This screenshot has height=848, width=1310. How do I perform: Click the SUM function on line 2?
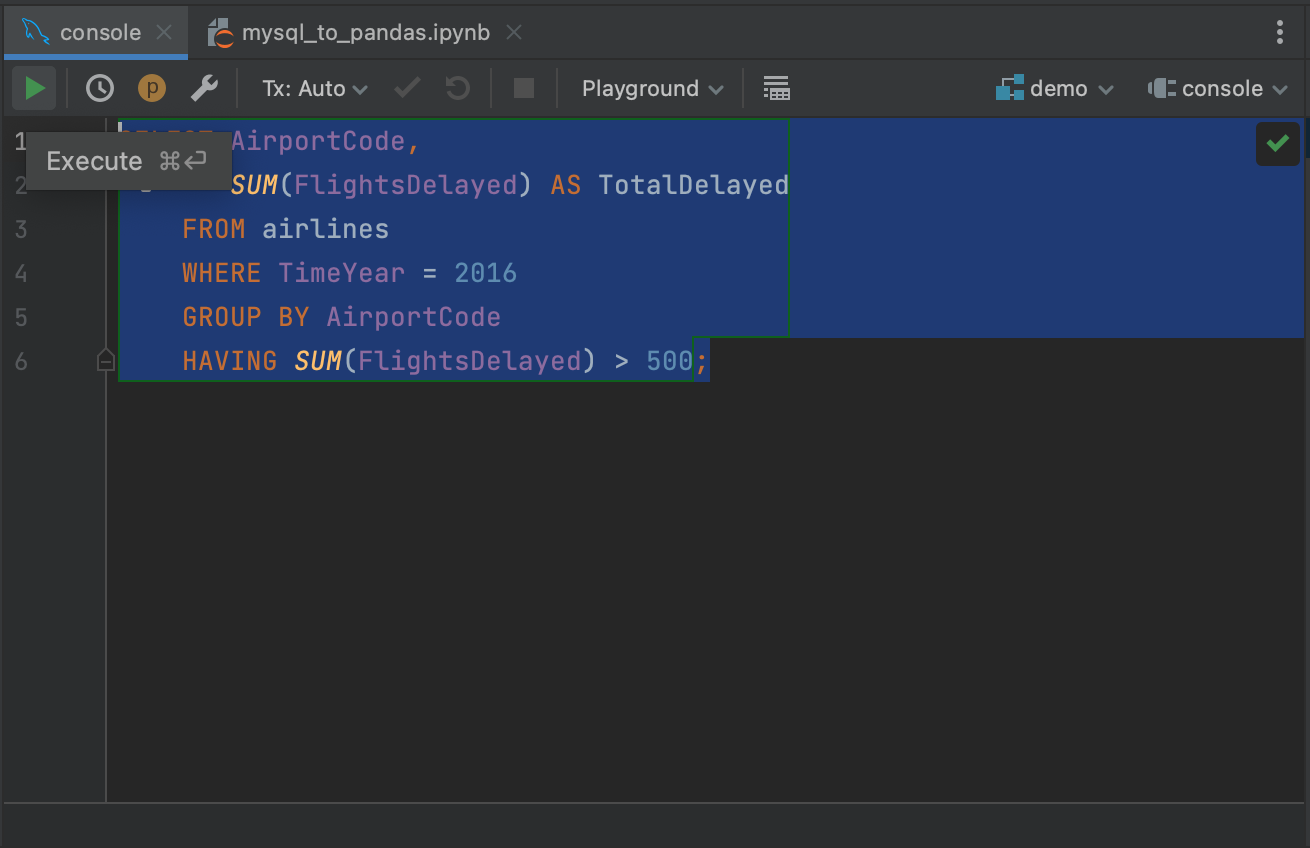254,185
